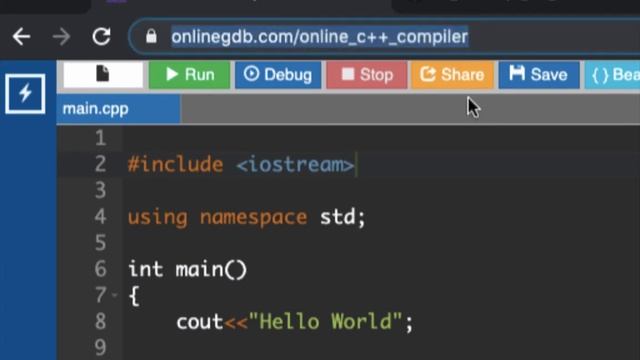The width and height of the screenshot is (640, 360).
Task: Click line number 3 in the gutter
Action: (x=100, y=191)
